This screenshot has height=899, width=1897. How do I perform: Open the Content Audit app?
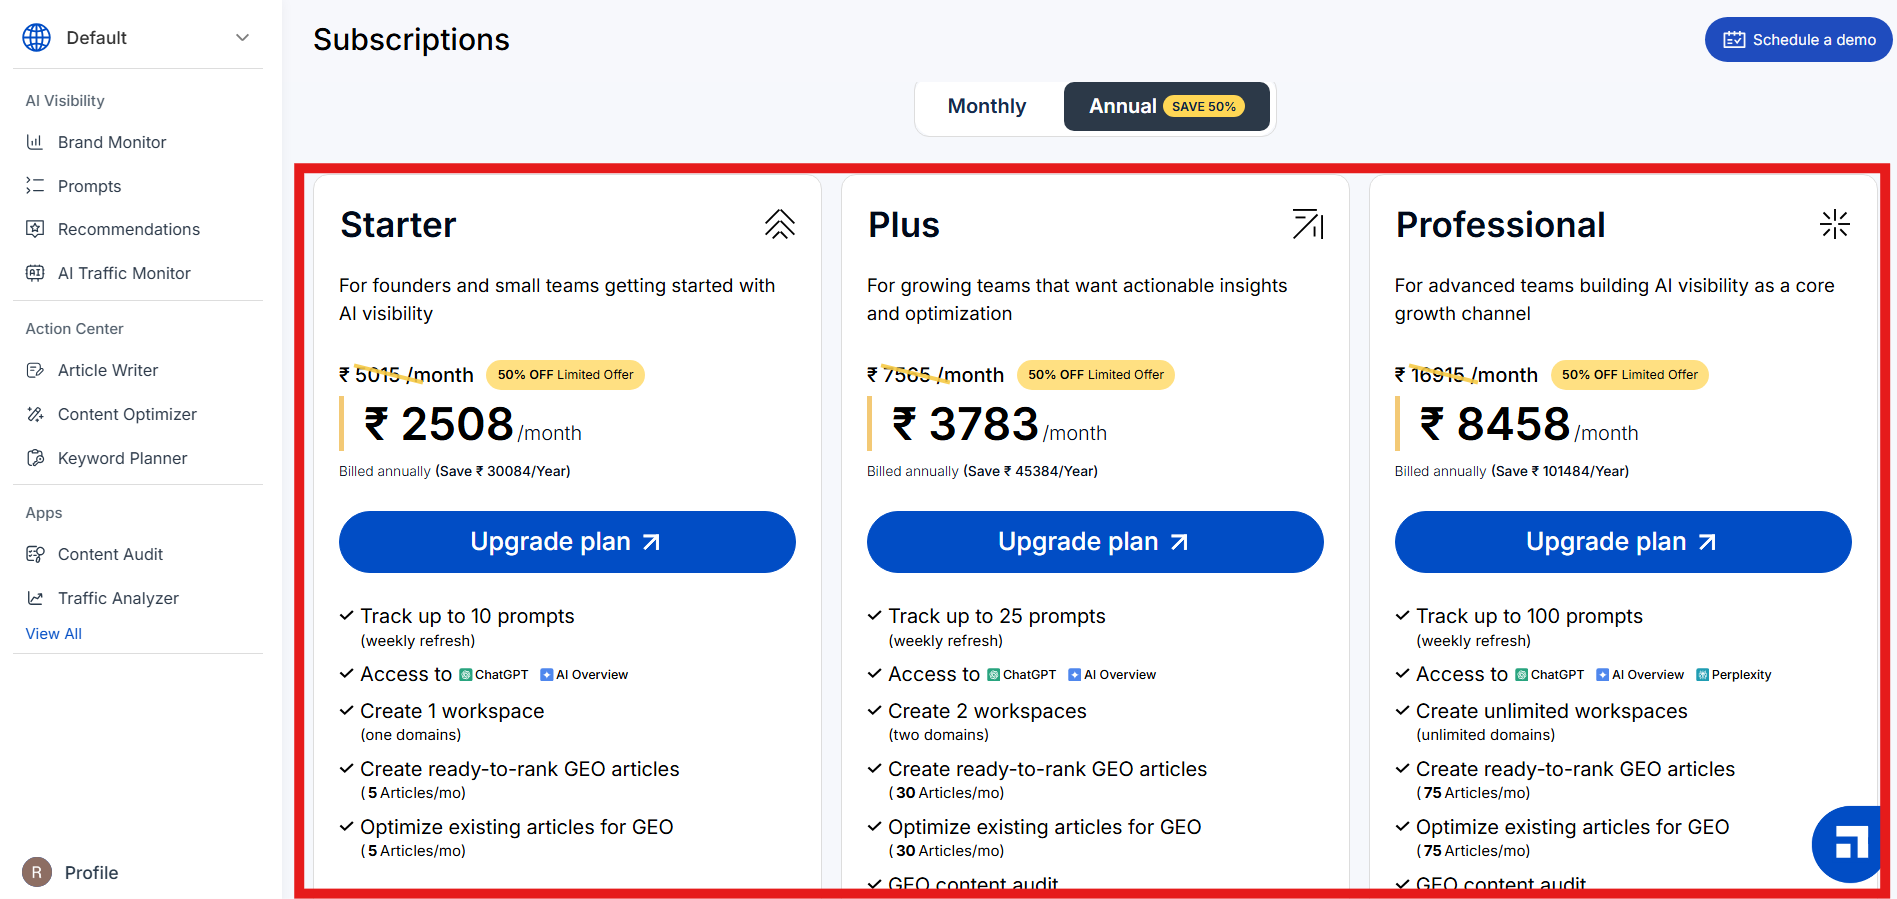110,554
